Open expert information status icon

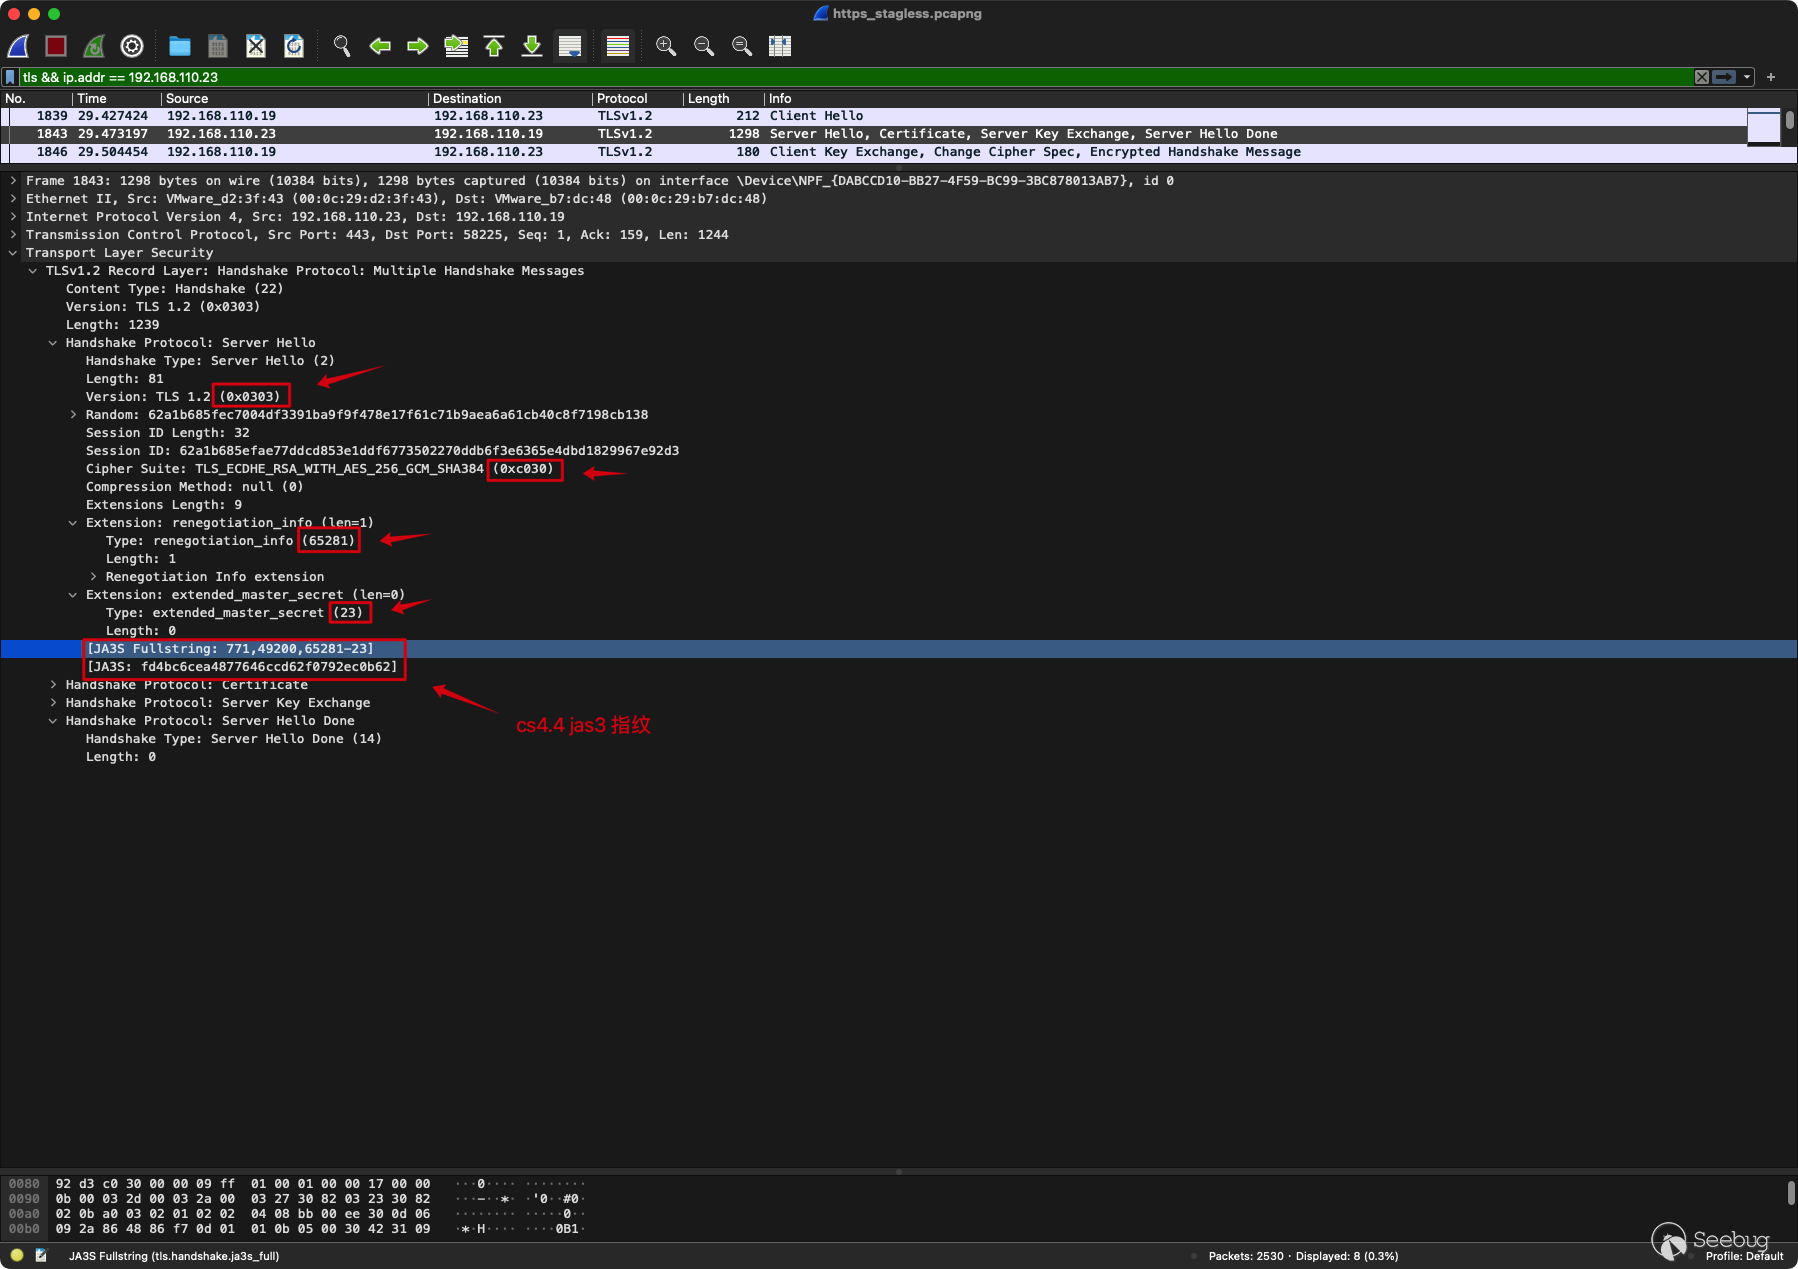coord(17,1255)
